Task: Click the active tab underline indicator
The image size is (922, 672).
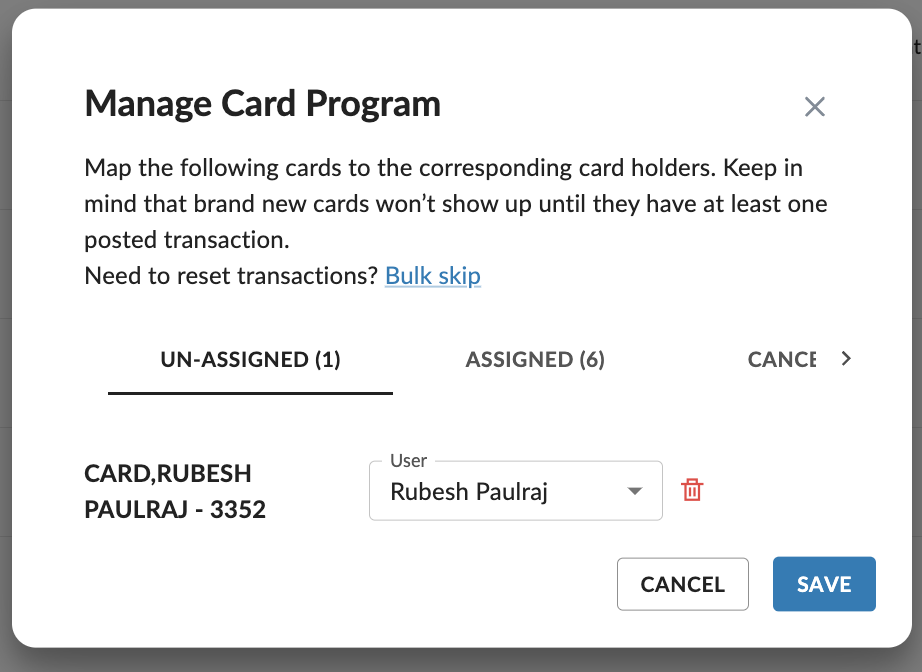Action: [x=250, y=393]
